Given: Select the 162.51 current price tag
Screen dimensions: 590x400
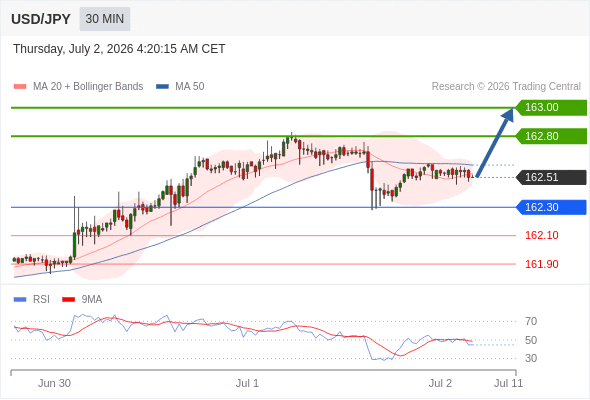Looking at the screenshot, I should pyautogui.click(x=551, y=177).
